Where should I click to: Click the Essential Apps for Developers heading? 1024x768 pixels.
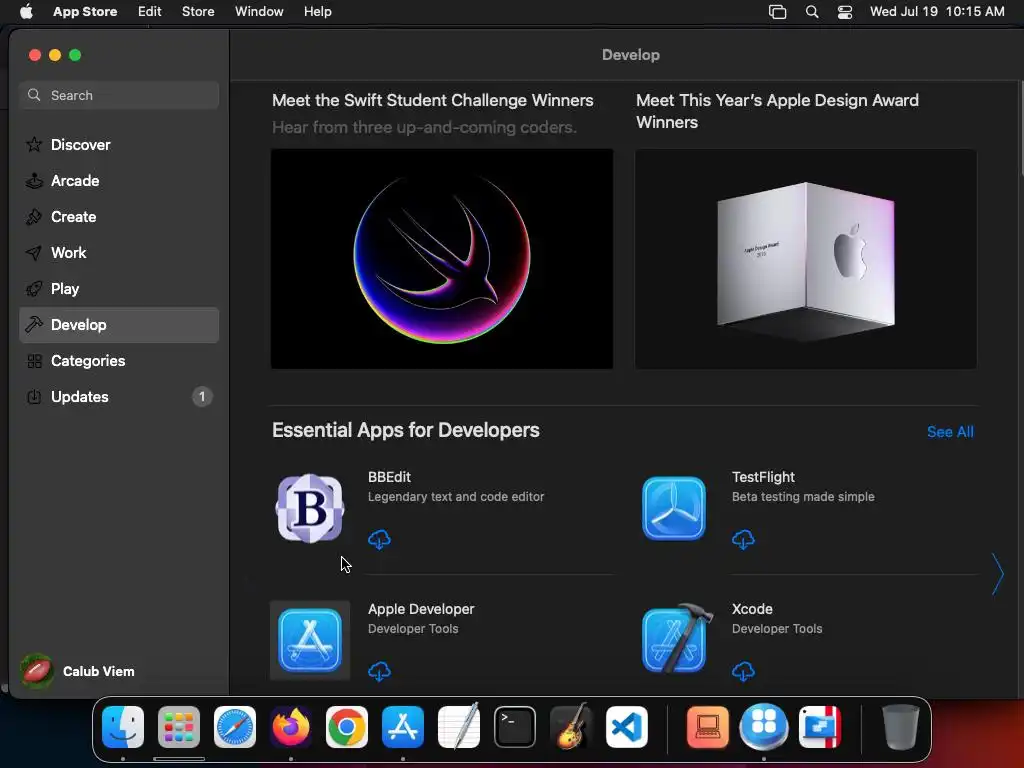pos(406,430)
